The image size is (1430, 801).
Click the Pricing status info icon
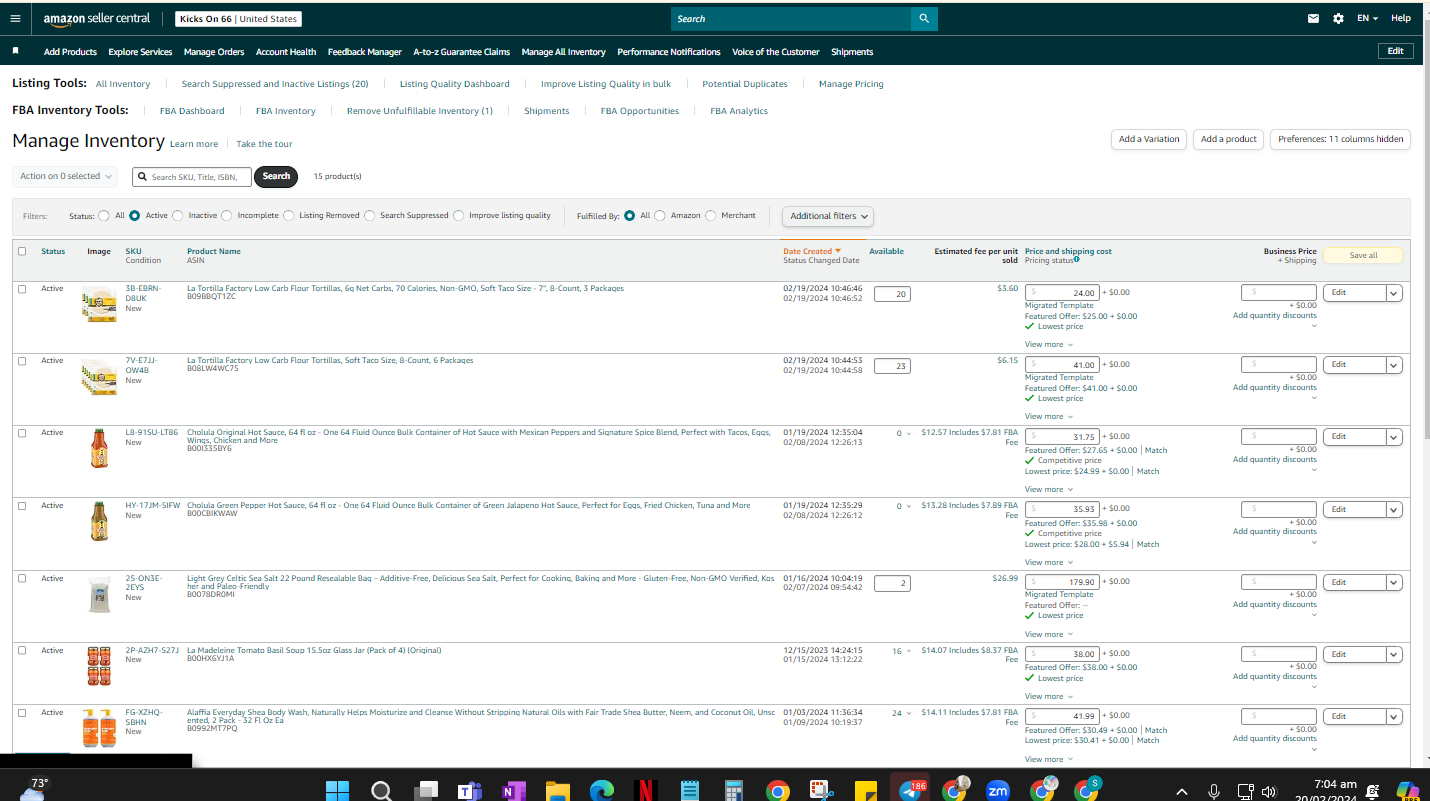coord(1076,260)
